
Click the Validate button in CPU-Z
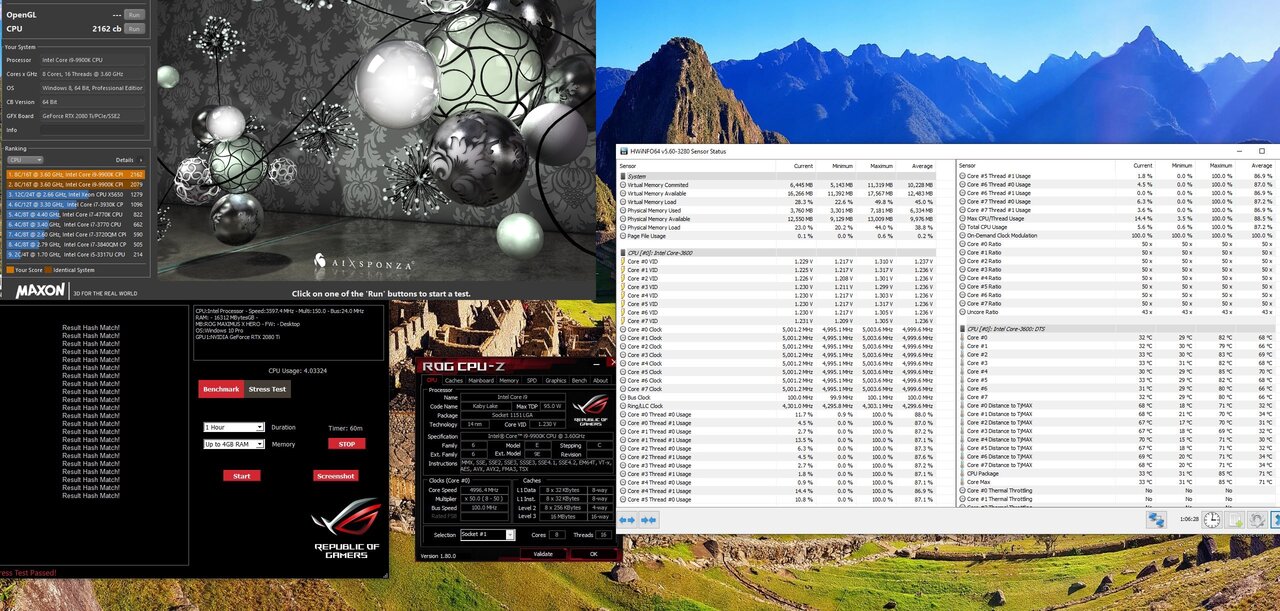point(543,553)
